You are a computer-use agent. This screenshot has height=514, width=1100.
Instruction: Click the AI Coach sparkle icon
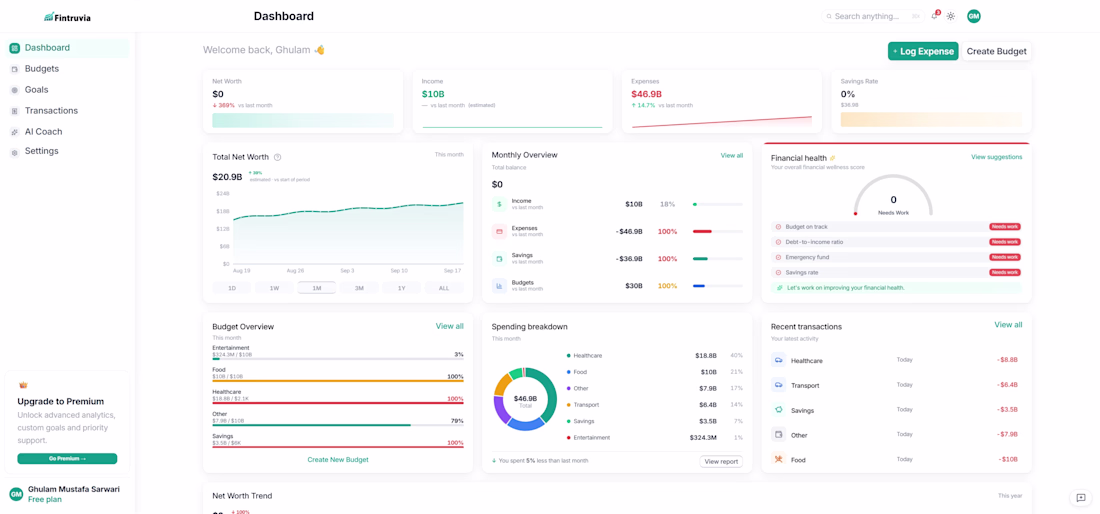(15, 132)
